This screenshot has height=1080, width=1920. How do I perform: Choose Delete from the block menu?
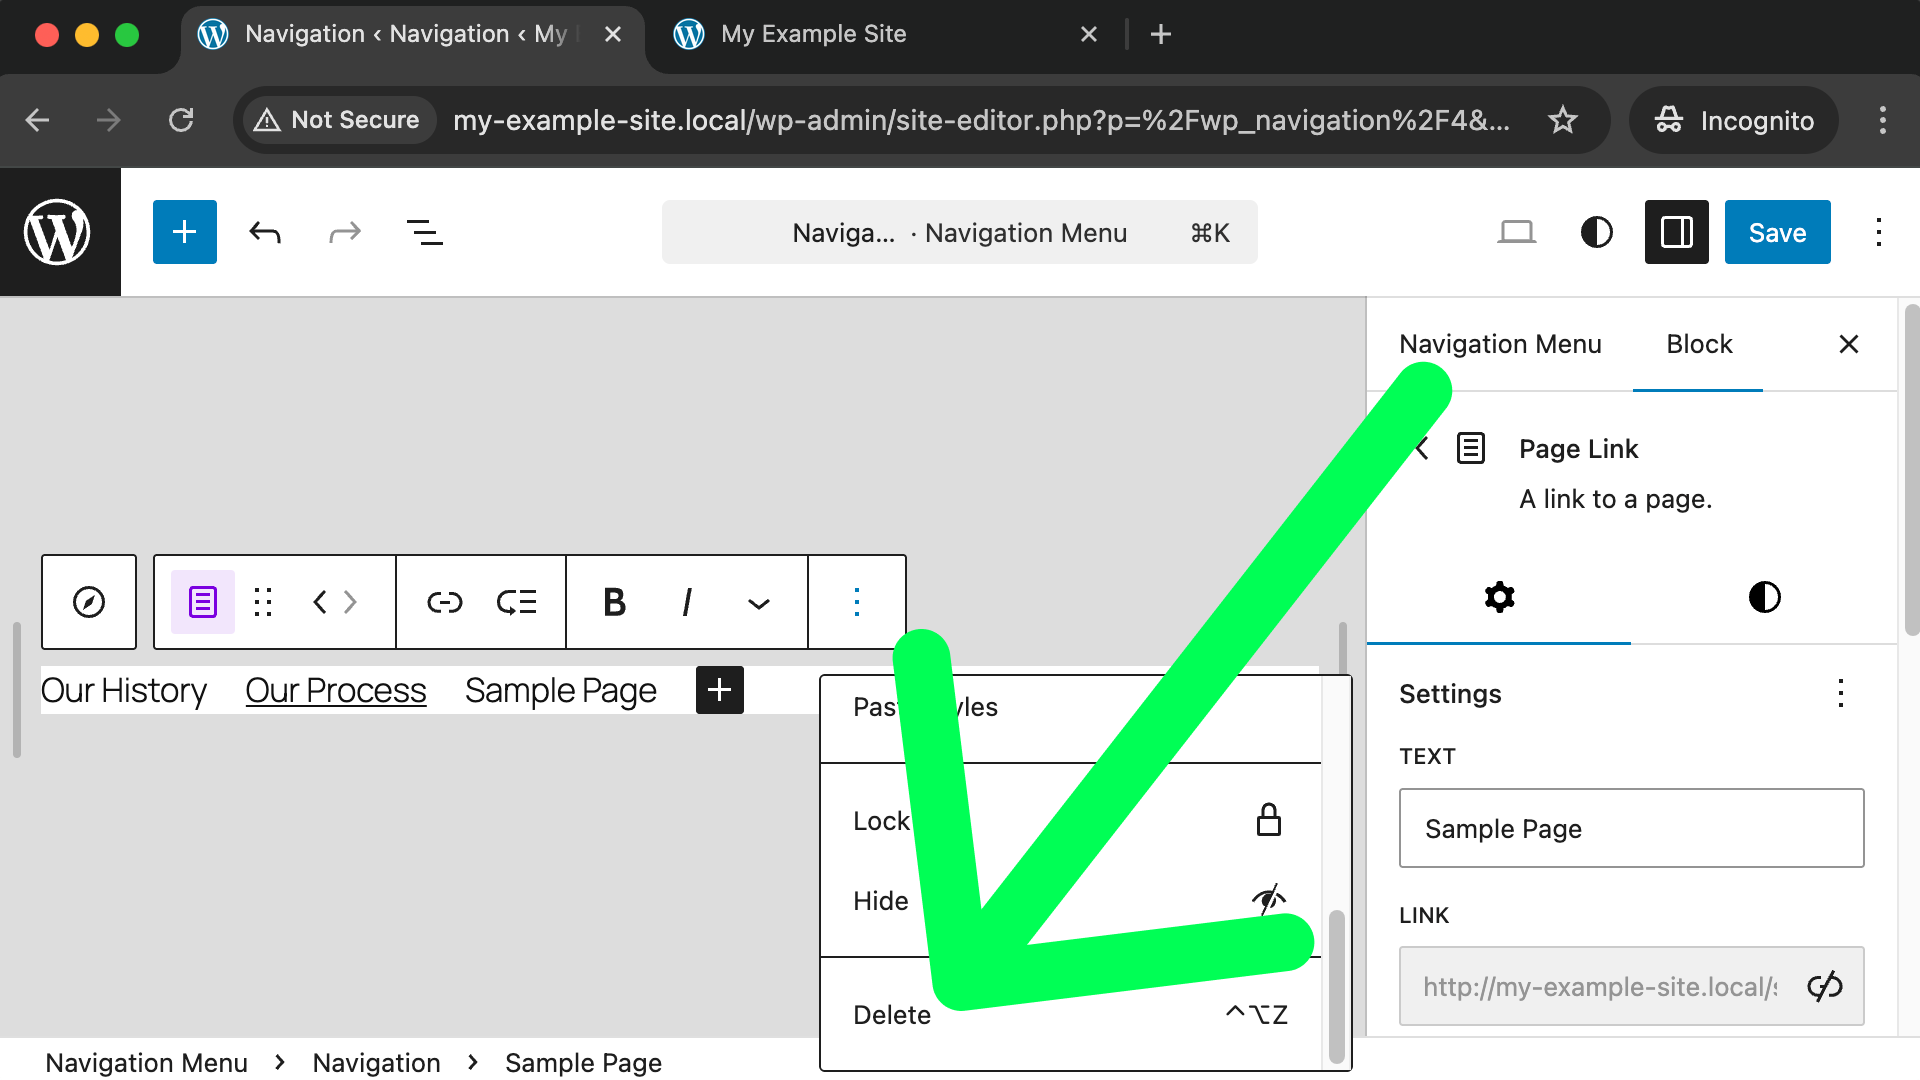coord(892,1014)
